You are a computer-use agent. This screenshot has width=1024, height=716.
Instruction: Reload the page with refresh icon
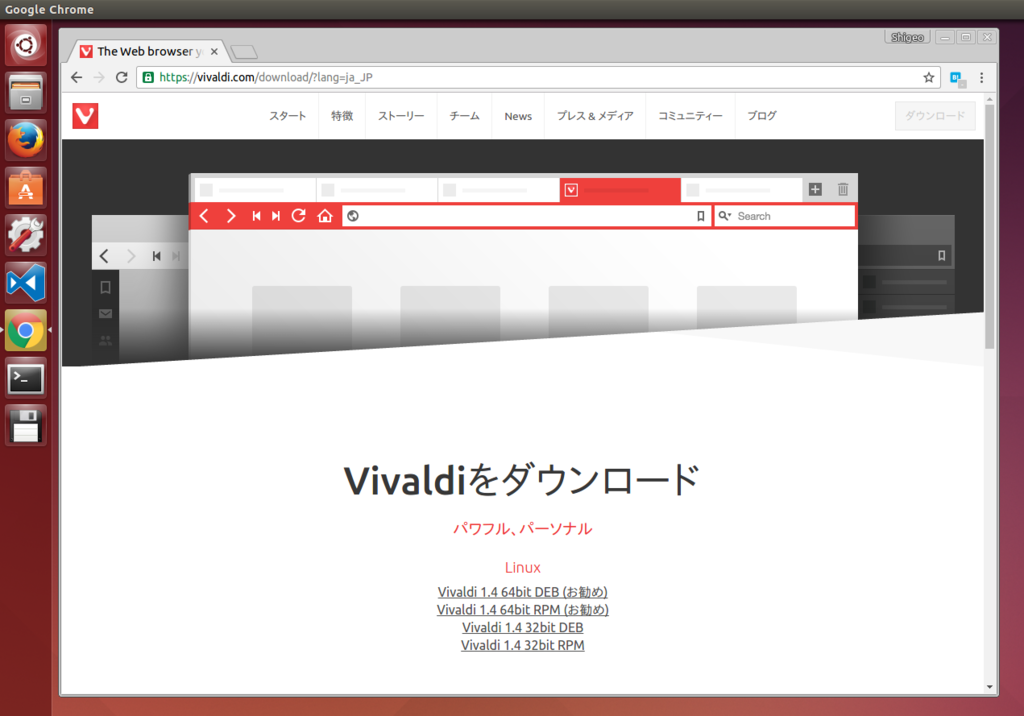[121, 77]
